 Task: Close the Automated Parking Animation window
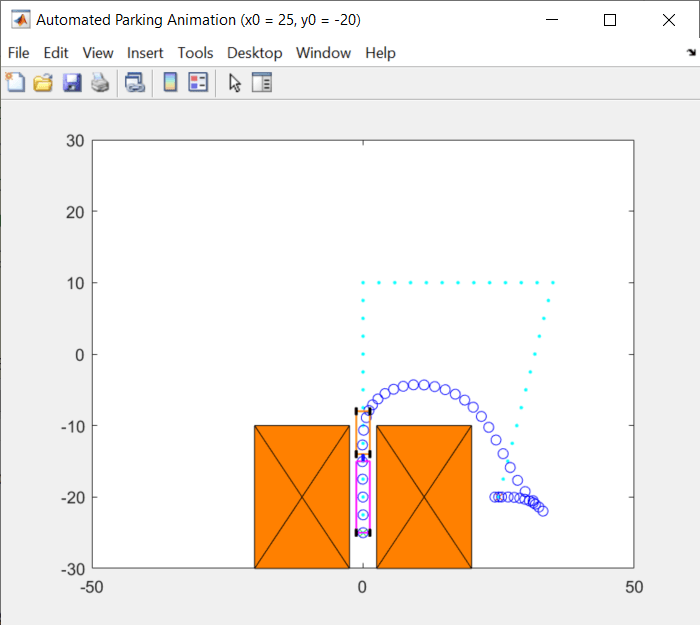[669, 20]
